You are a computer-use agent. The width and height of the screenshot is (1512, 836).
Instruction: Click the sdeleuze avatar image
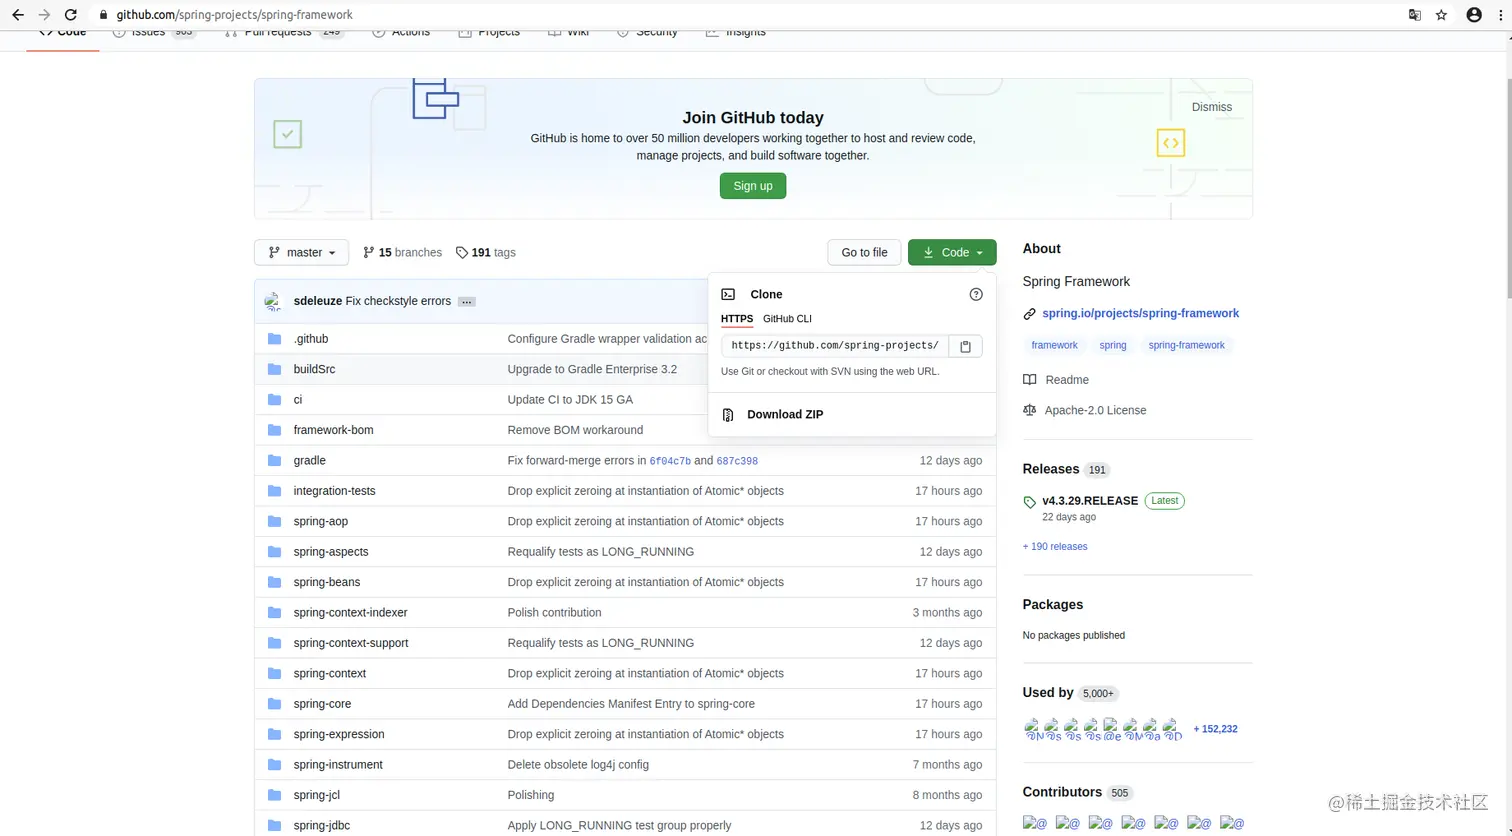274,301
